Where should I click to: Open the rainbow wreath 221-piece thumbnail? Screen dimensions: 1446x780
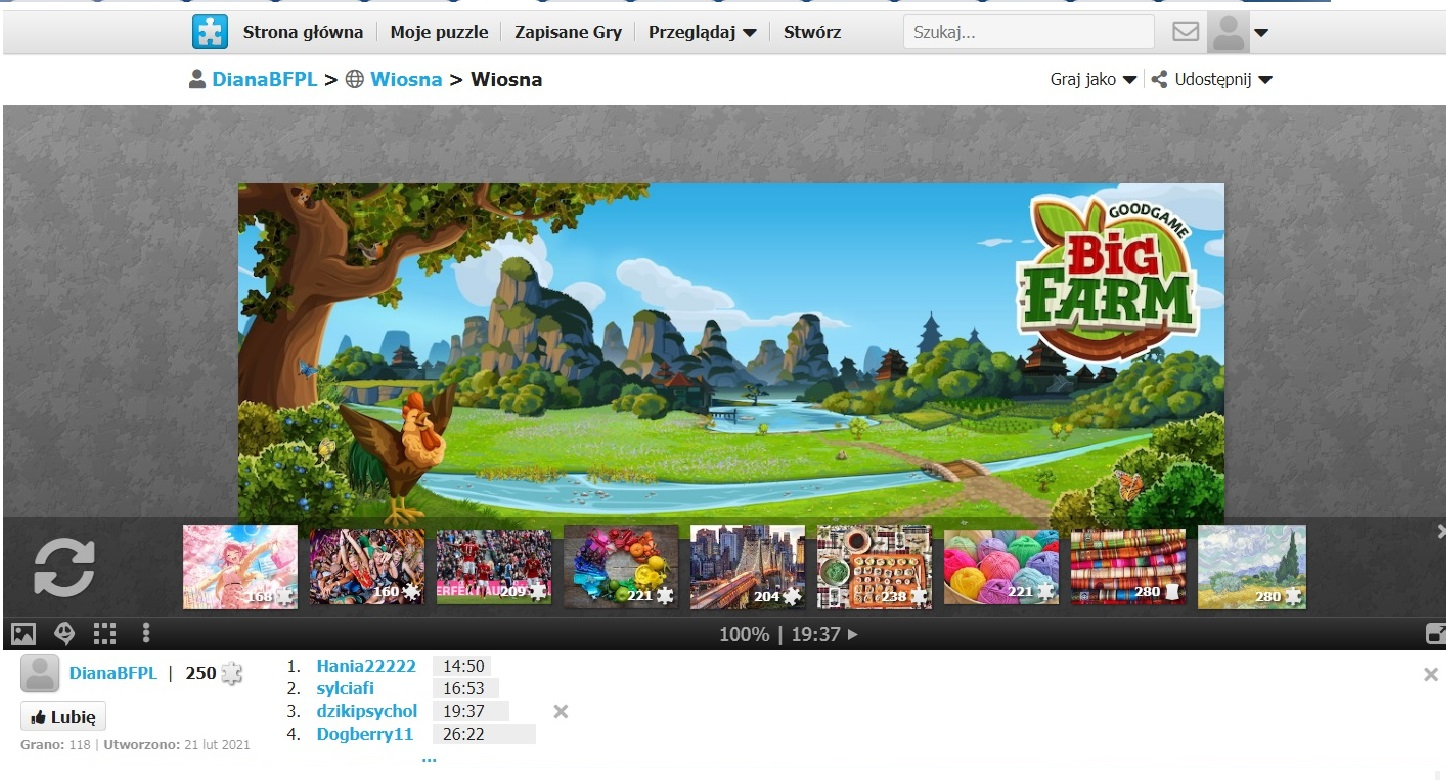click(621, 567)
